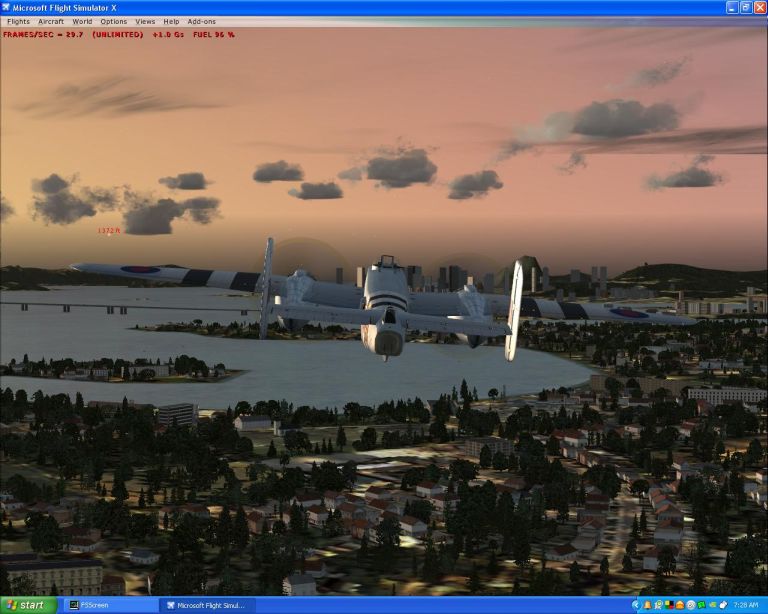
Task: Expand the World menu
Action: [82, 21]
